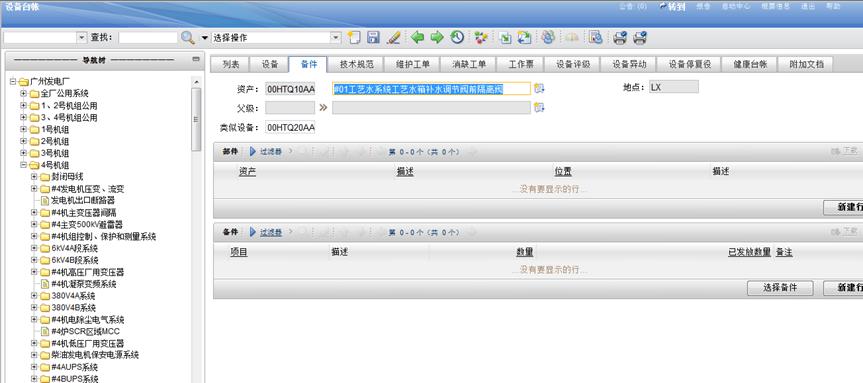This screenshot has width=863, height=383.
Task: Open the 技术规范 tab
Action: tap(356, 64)
